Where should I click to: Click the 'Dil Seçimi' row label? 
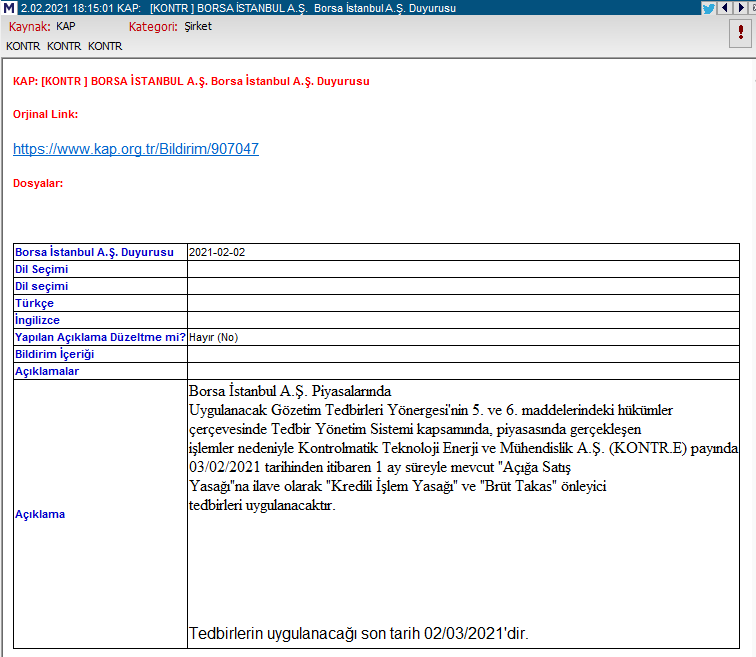tap(41, 269)
